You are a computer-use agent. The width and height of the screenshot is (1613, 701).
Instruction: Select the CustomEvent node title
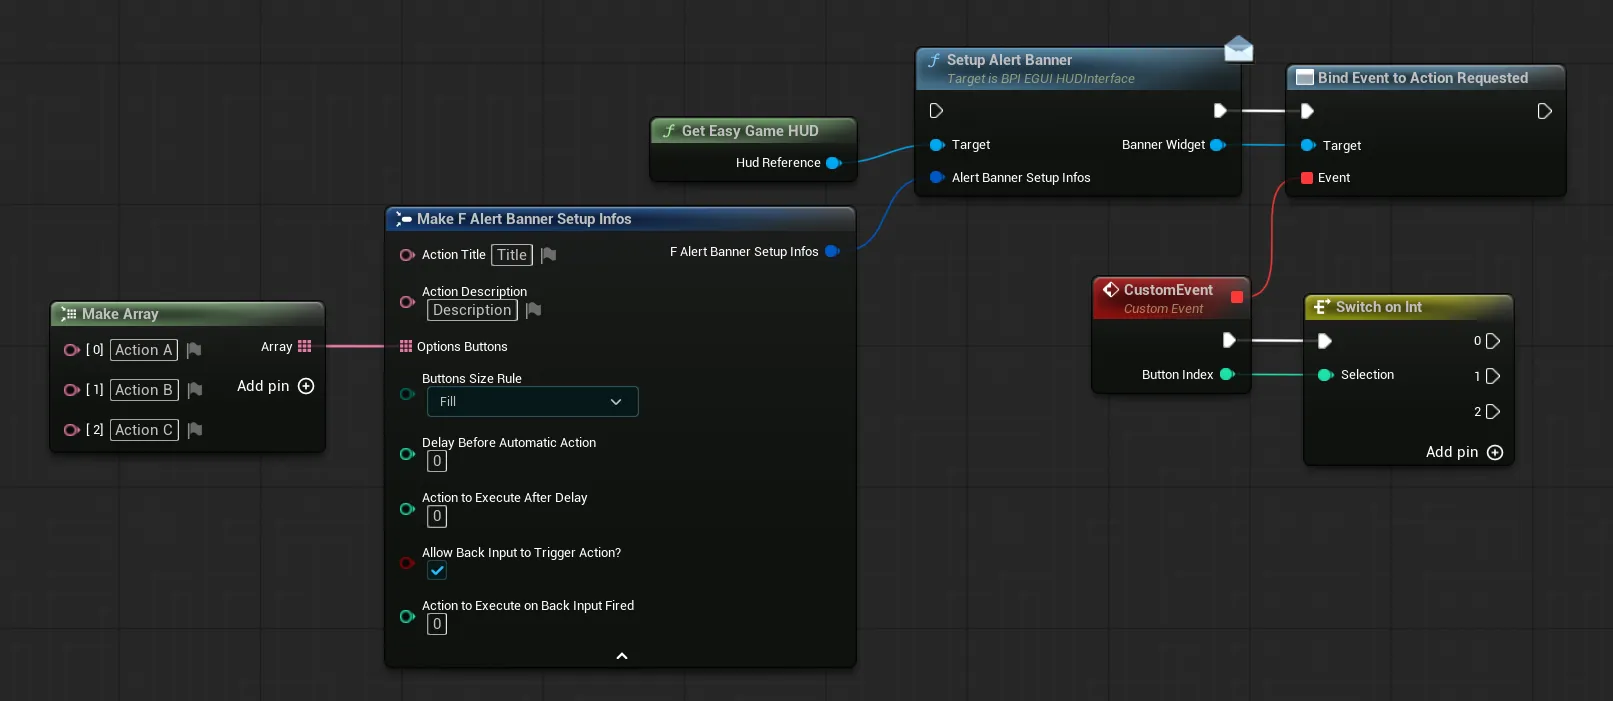[1168, 290]
